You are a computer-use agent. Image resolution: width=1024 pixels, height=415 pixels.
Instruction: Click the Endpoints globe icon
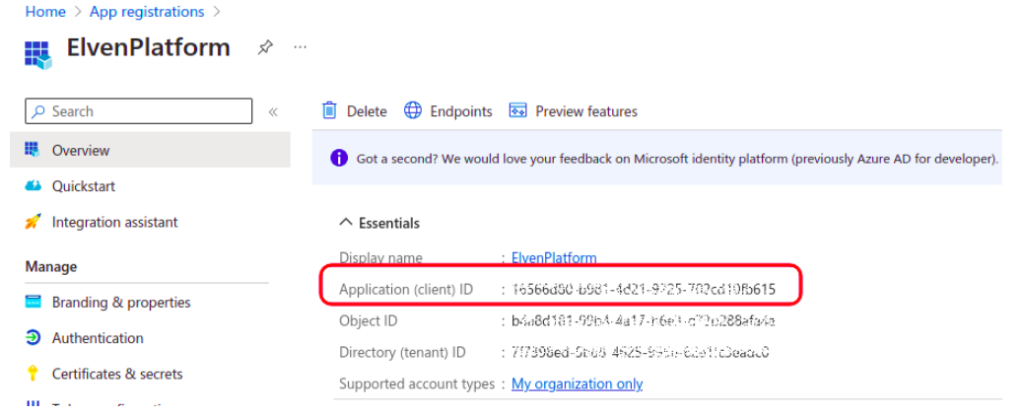point(413,111)
